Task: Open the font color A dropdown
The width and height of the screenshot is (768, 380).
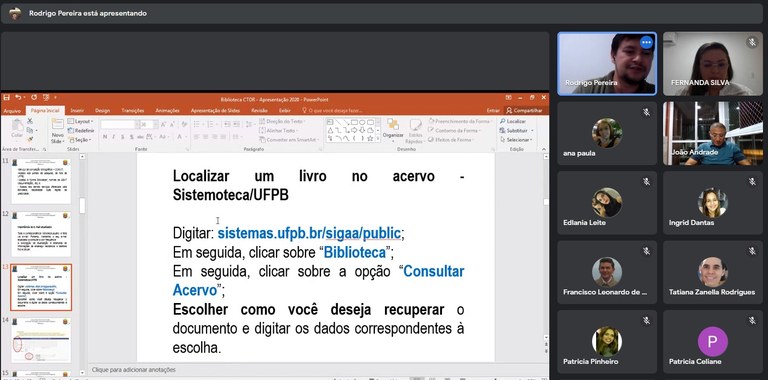Action: tap(181, 137)
